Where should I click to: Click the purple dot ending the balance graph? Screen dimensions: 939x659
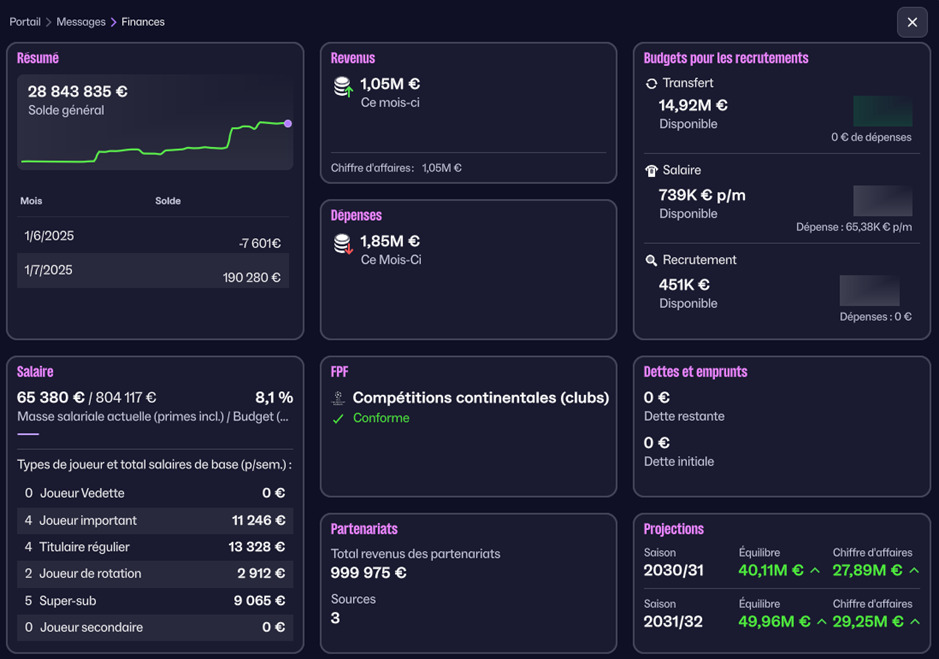(288, 124)
